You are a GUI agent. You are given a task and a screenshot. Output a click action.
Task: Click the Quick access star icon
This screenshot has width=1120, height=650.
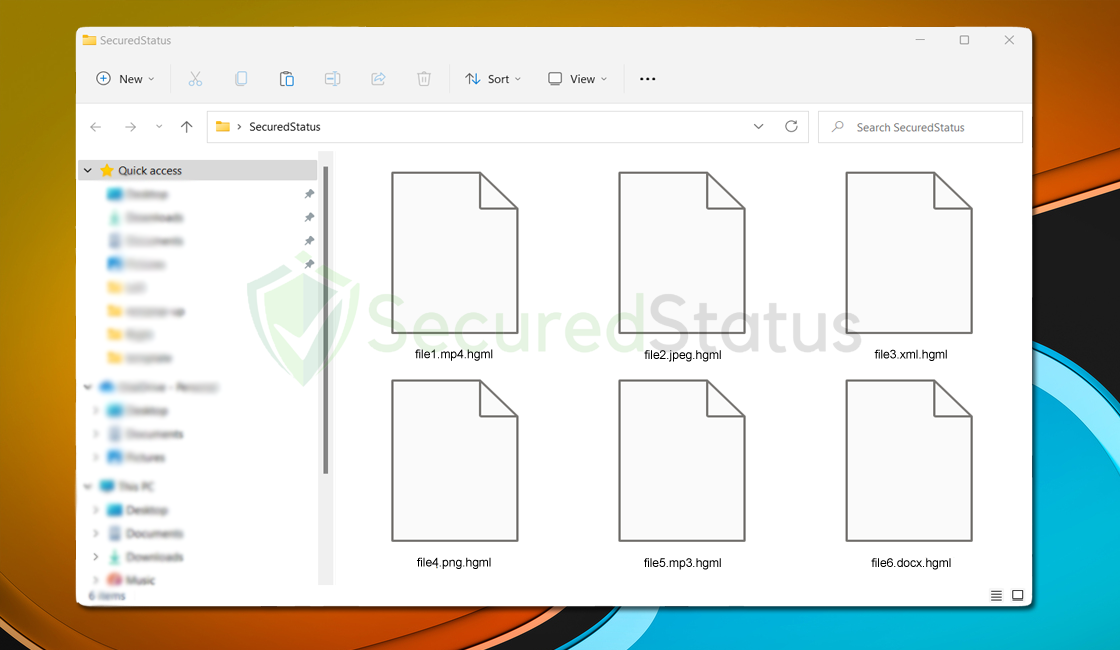pos(106,170)
